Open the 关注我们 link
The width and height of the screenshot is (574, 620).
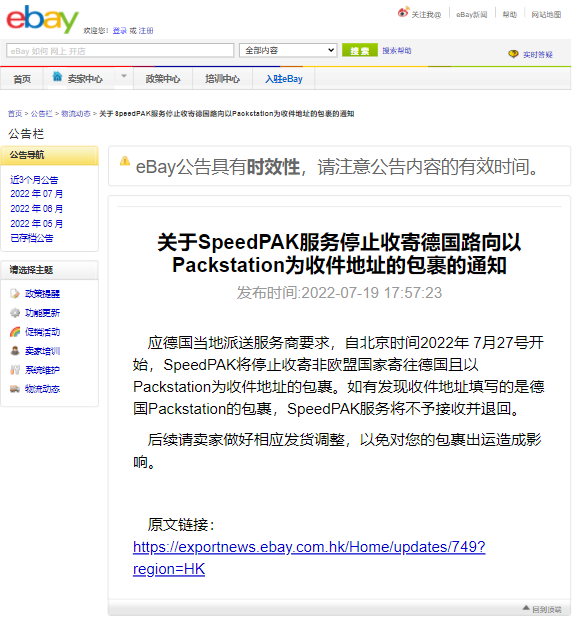click(426, 15)
